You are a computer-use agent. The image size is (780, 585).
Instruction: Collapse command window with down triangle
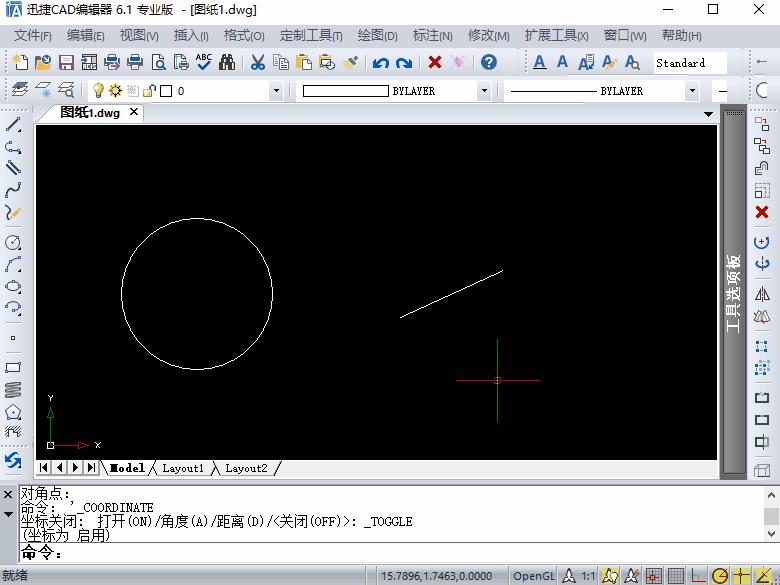8,514
